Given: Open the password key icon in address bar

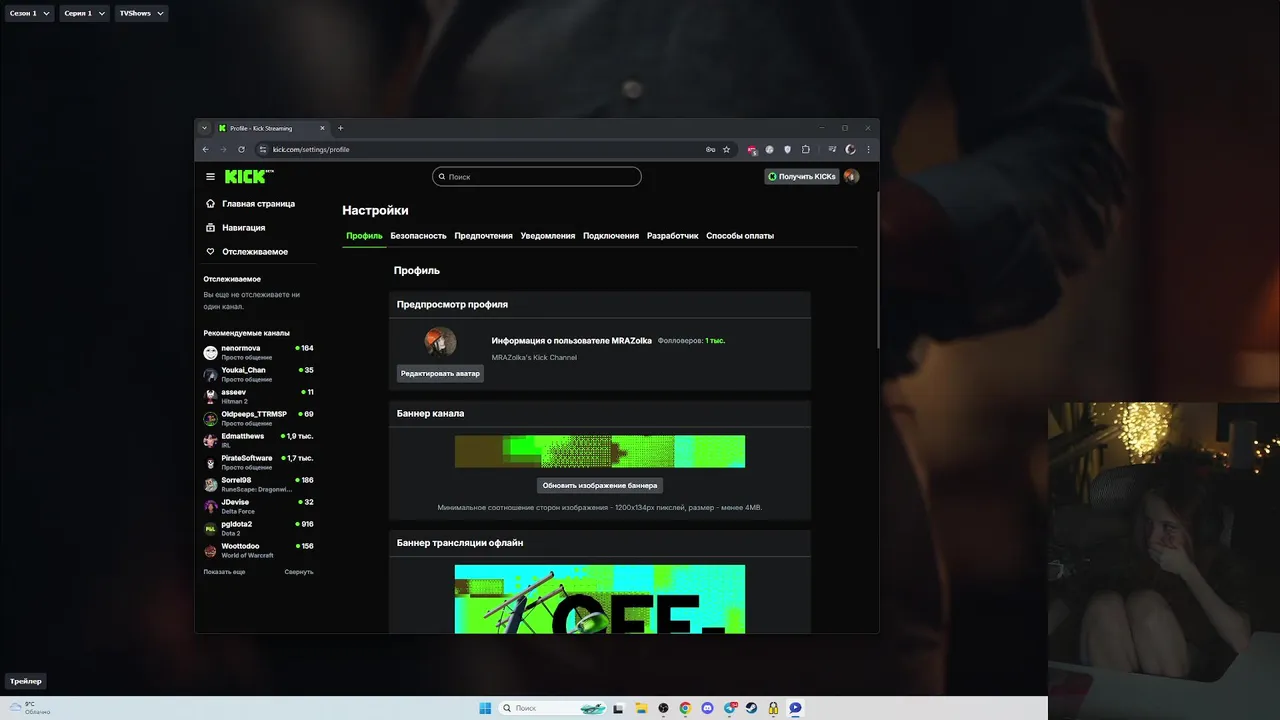Looking at the screenshot, I should [710, 149].
